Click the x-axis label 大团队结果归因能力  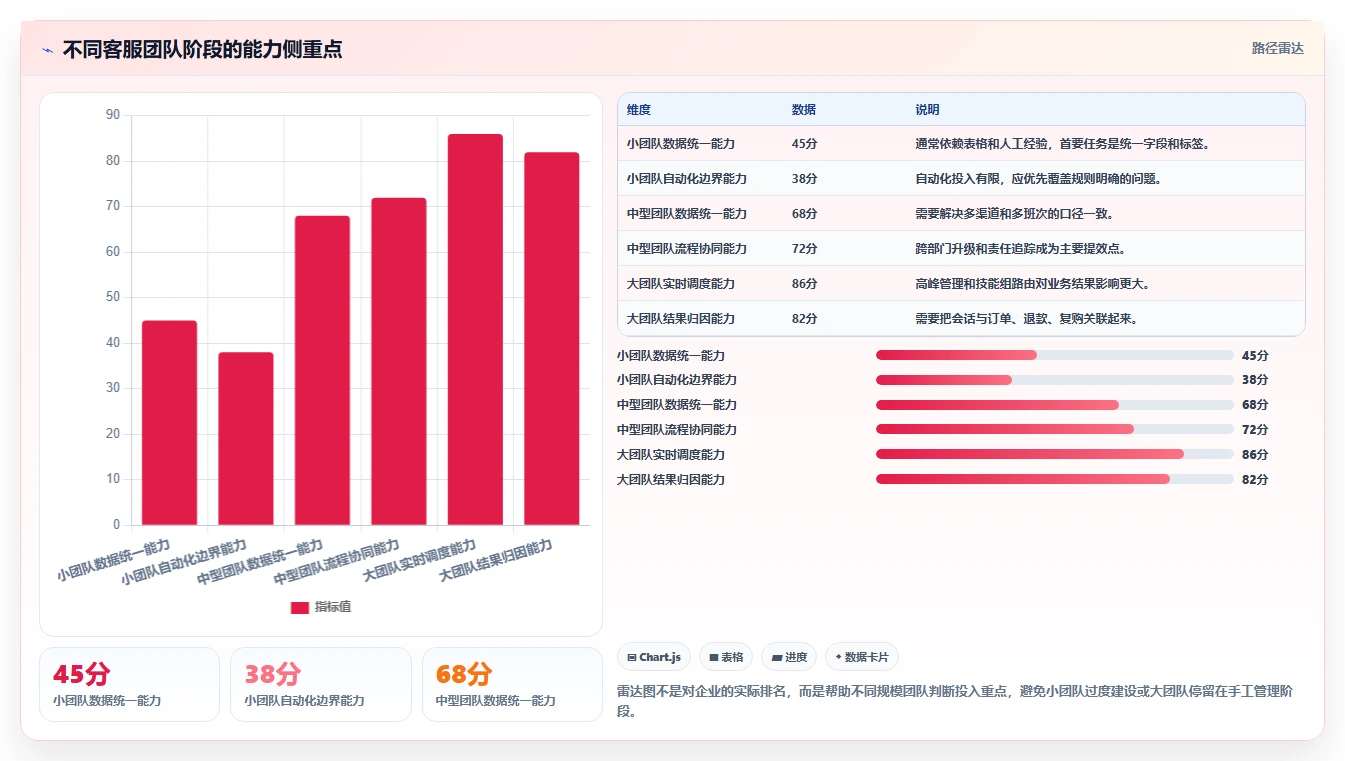pyautogui.click(x=496, y=560)
